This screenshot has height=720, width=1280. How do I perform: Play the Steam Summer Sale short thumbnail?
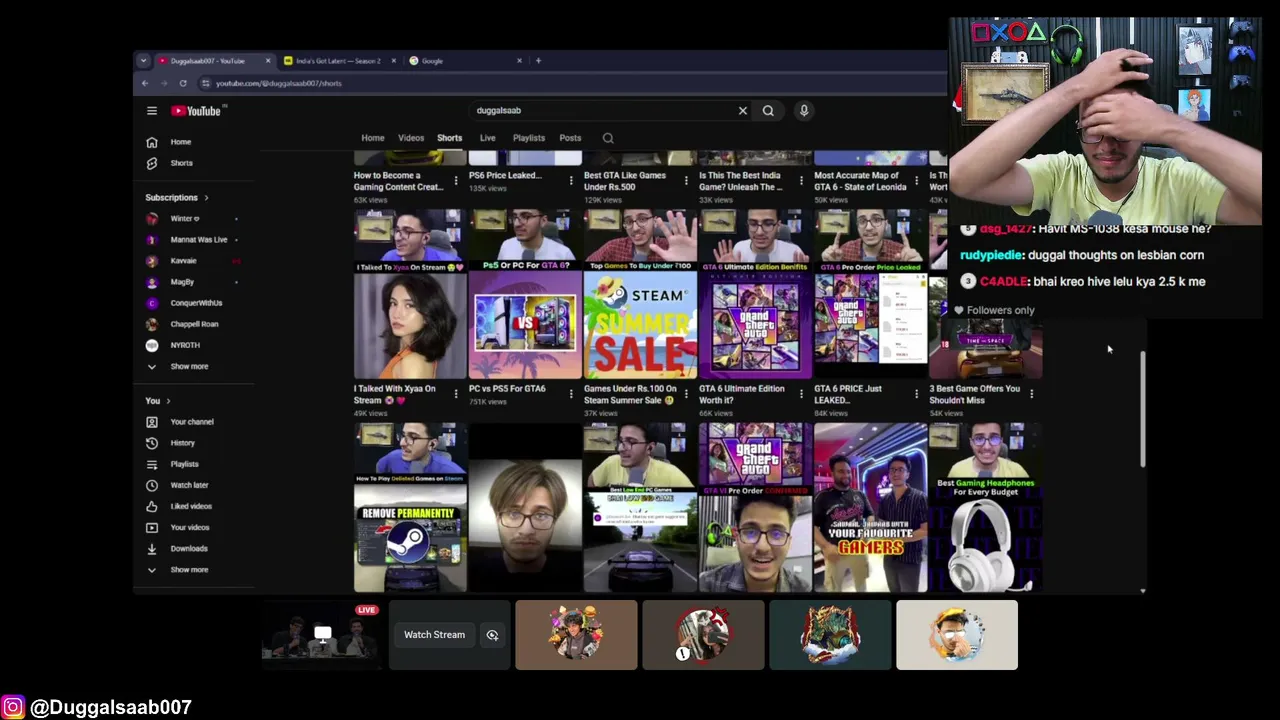(x=640, y=294)
